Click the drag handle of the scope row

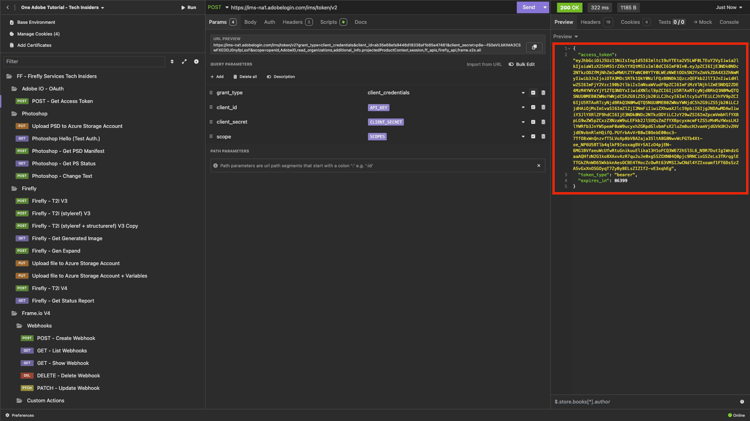[211, 137]
